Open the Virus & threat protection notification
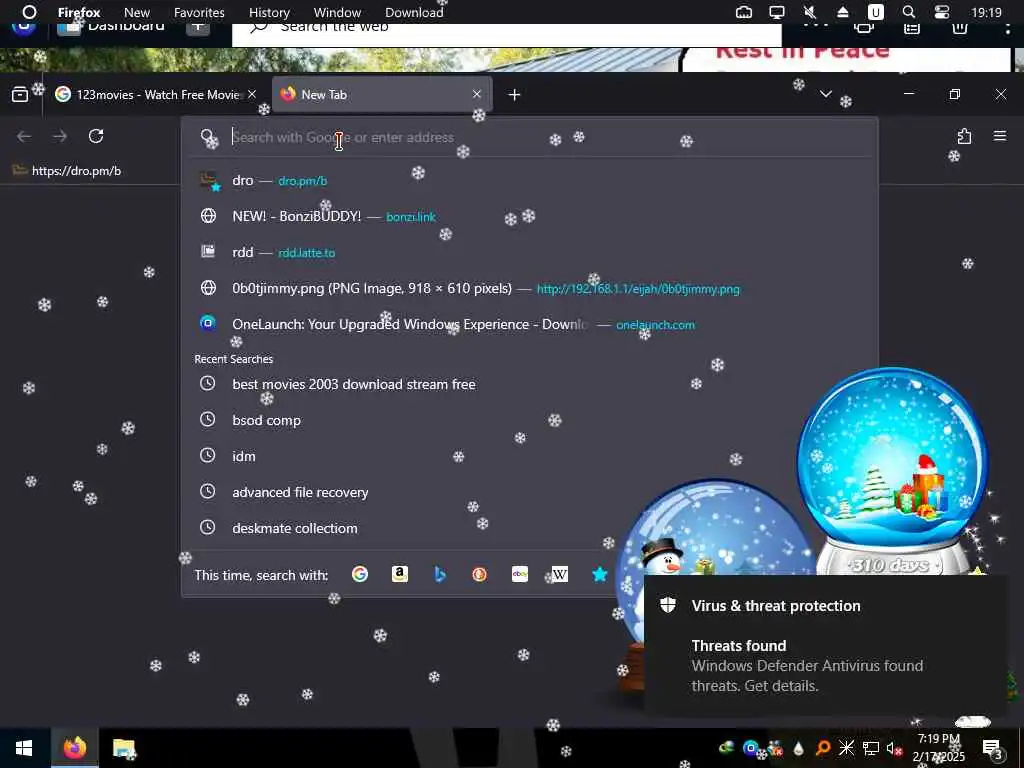 coord(824,645)
